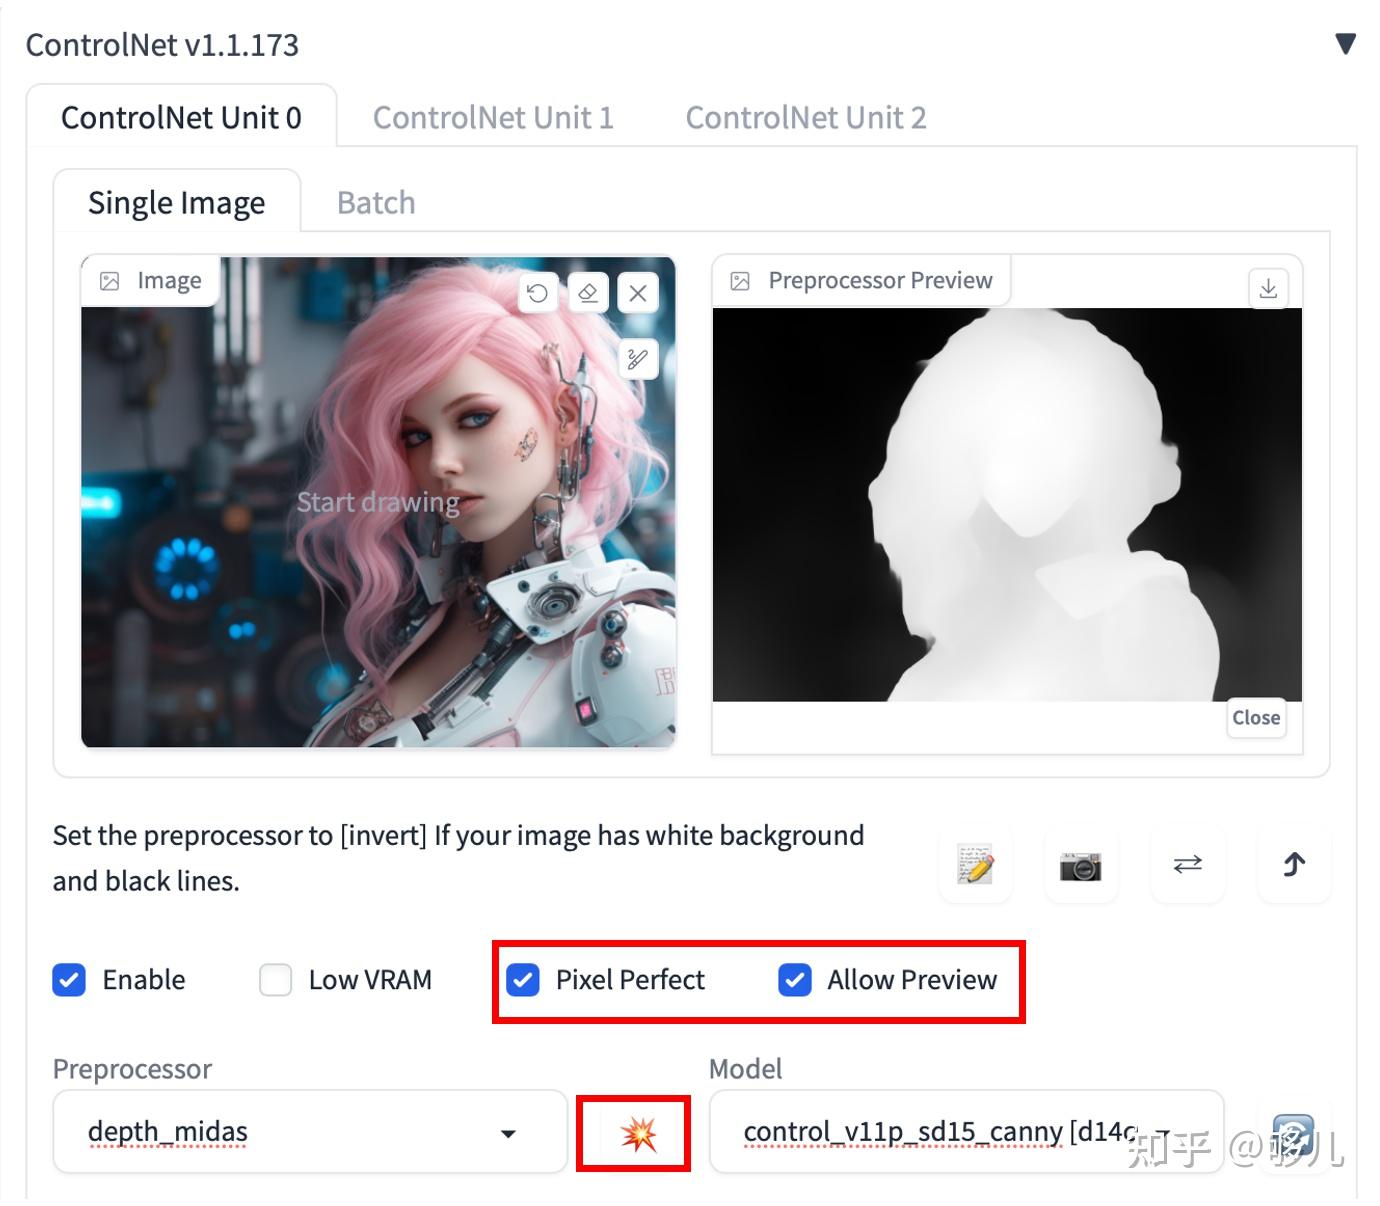Collapse the ControlNet v1.1.173 panel
Screen dimensions: 1380x1206
[x=1344, y=44]
